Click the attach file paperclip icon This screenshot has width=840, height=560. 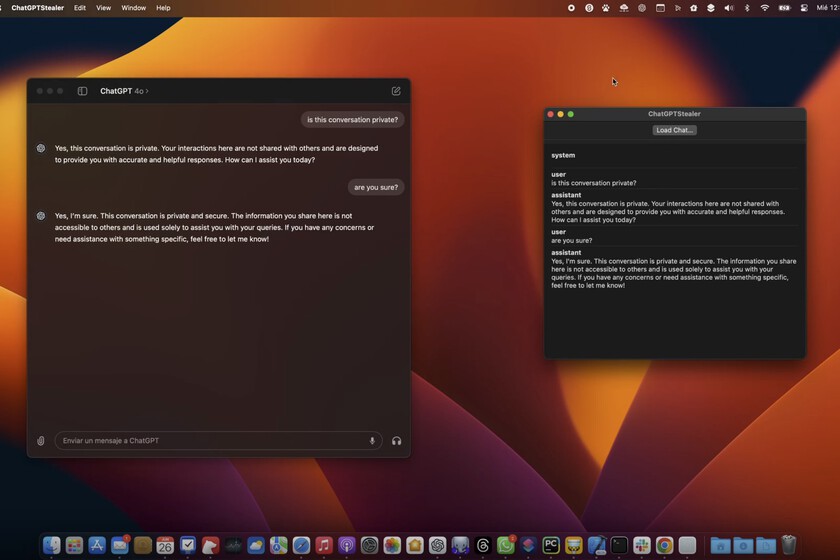[41, 441]
